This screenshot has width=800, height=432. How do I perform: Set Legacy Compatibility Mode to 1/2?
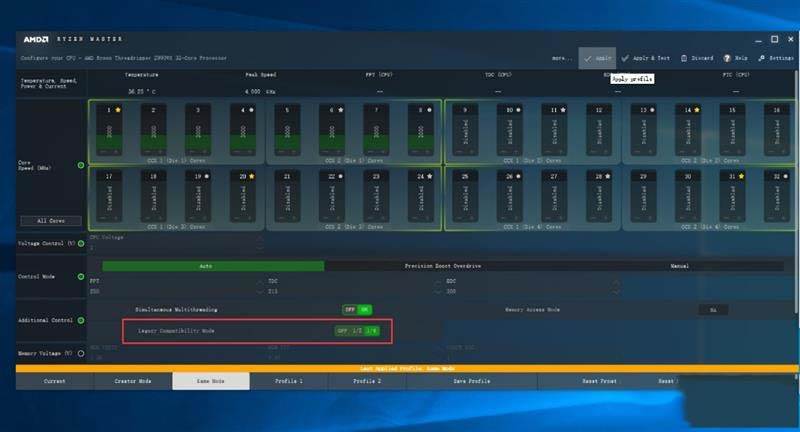(x=357, y=330)
